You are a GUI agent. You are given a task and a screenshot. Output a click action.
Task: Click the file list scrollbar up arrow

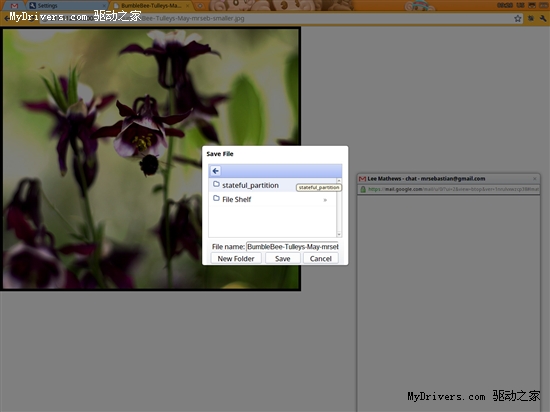339,180
